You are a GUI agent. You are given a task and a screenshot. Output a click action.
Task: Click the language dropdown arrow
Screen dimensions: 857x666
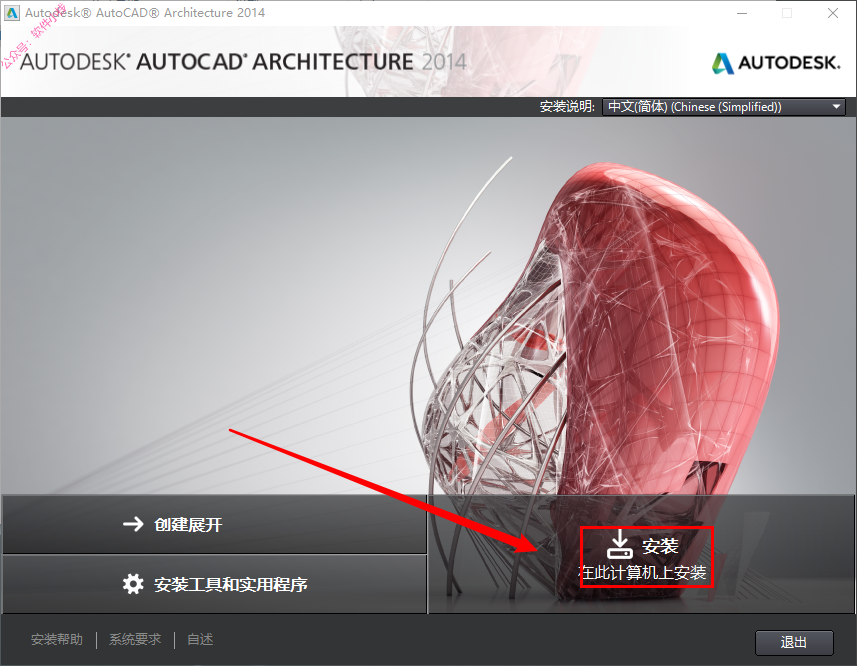(836, 107)
